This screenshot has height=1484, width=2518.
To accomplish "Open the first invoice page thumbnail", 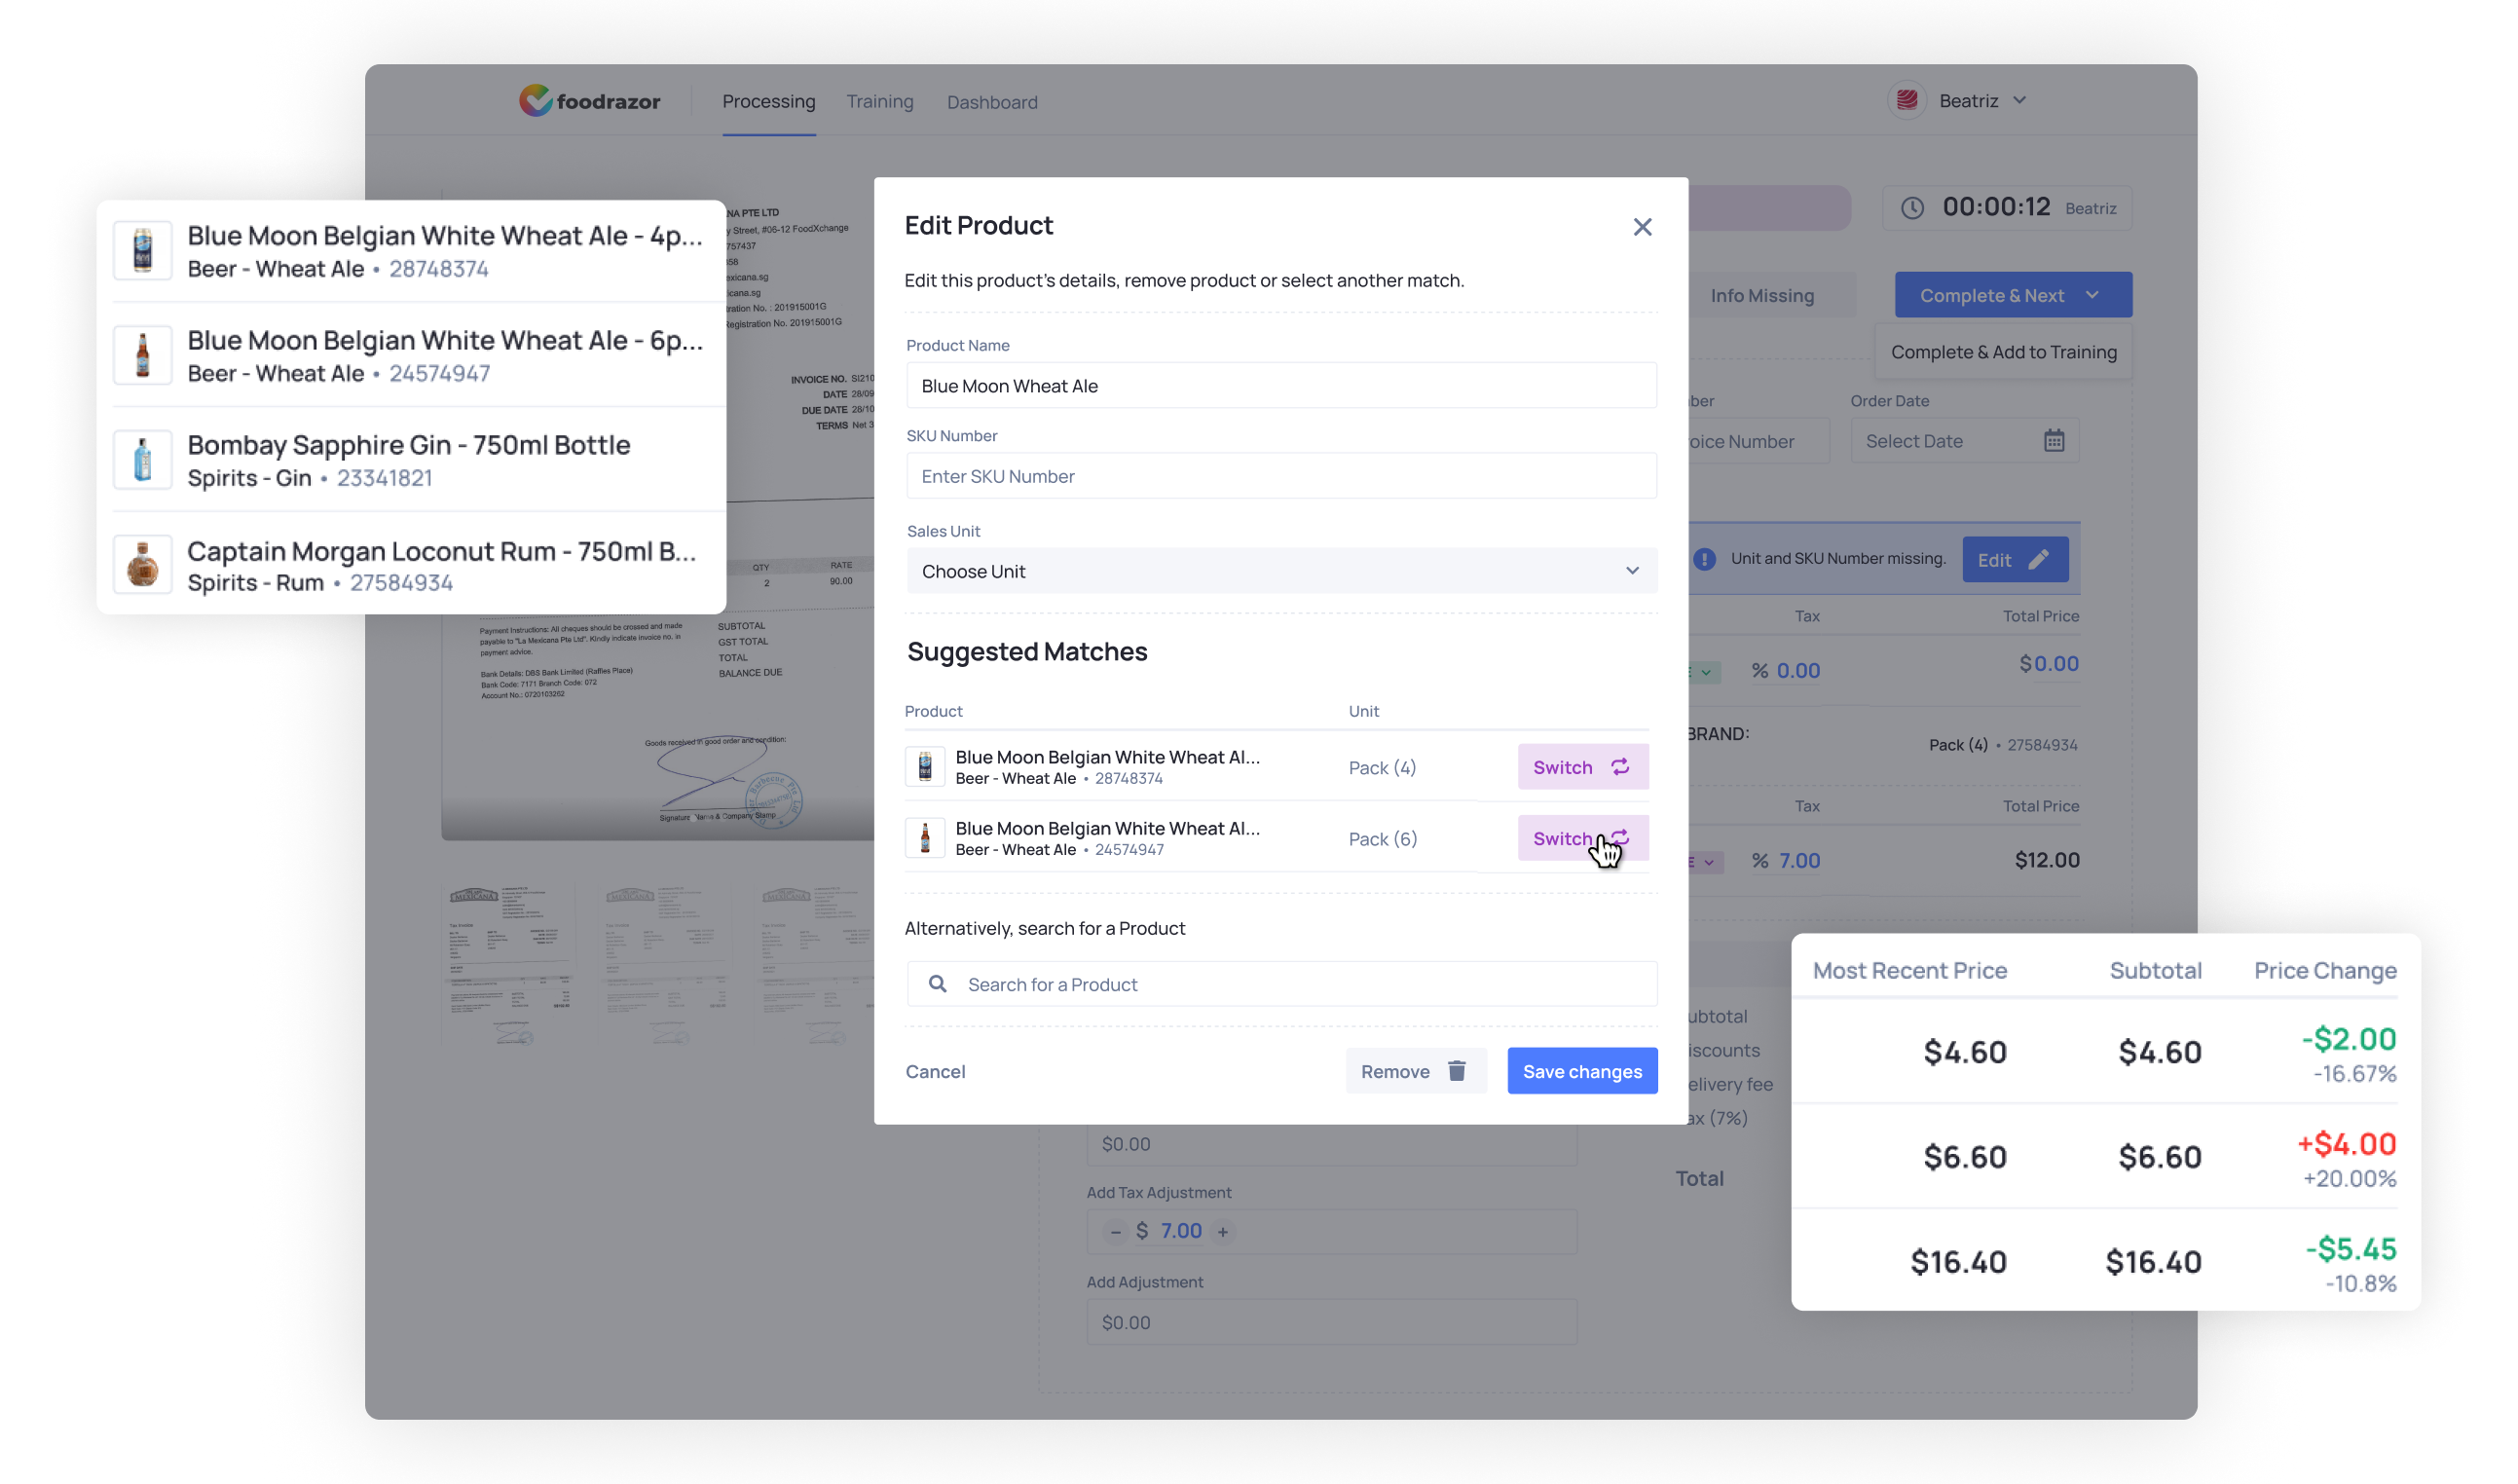I will click(x=510, y=964).
